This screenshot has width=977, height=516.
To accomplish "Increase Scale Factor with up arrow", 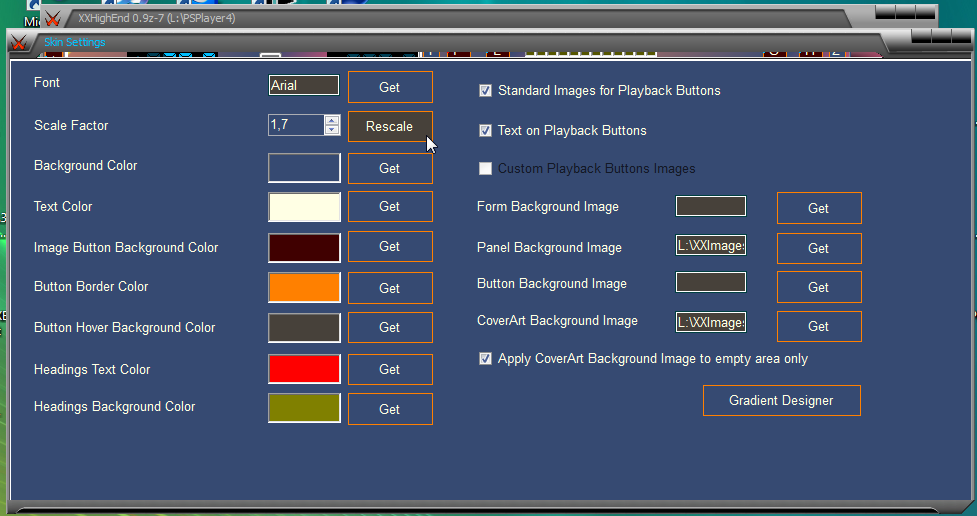I will [332, 120].
